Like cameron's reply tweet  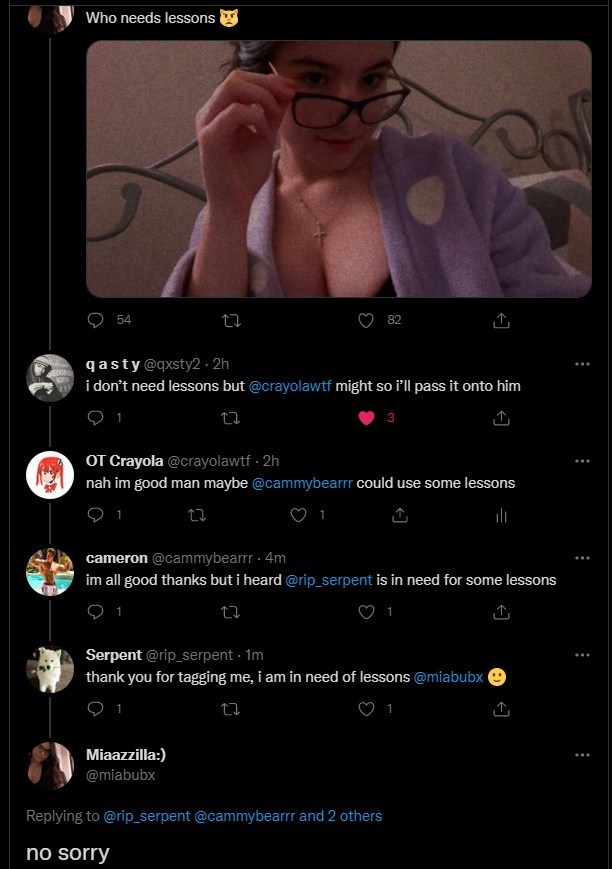(366, 611)
